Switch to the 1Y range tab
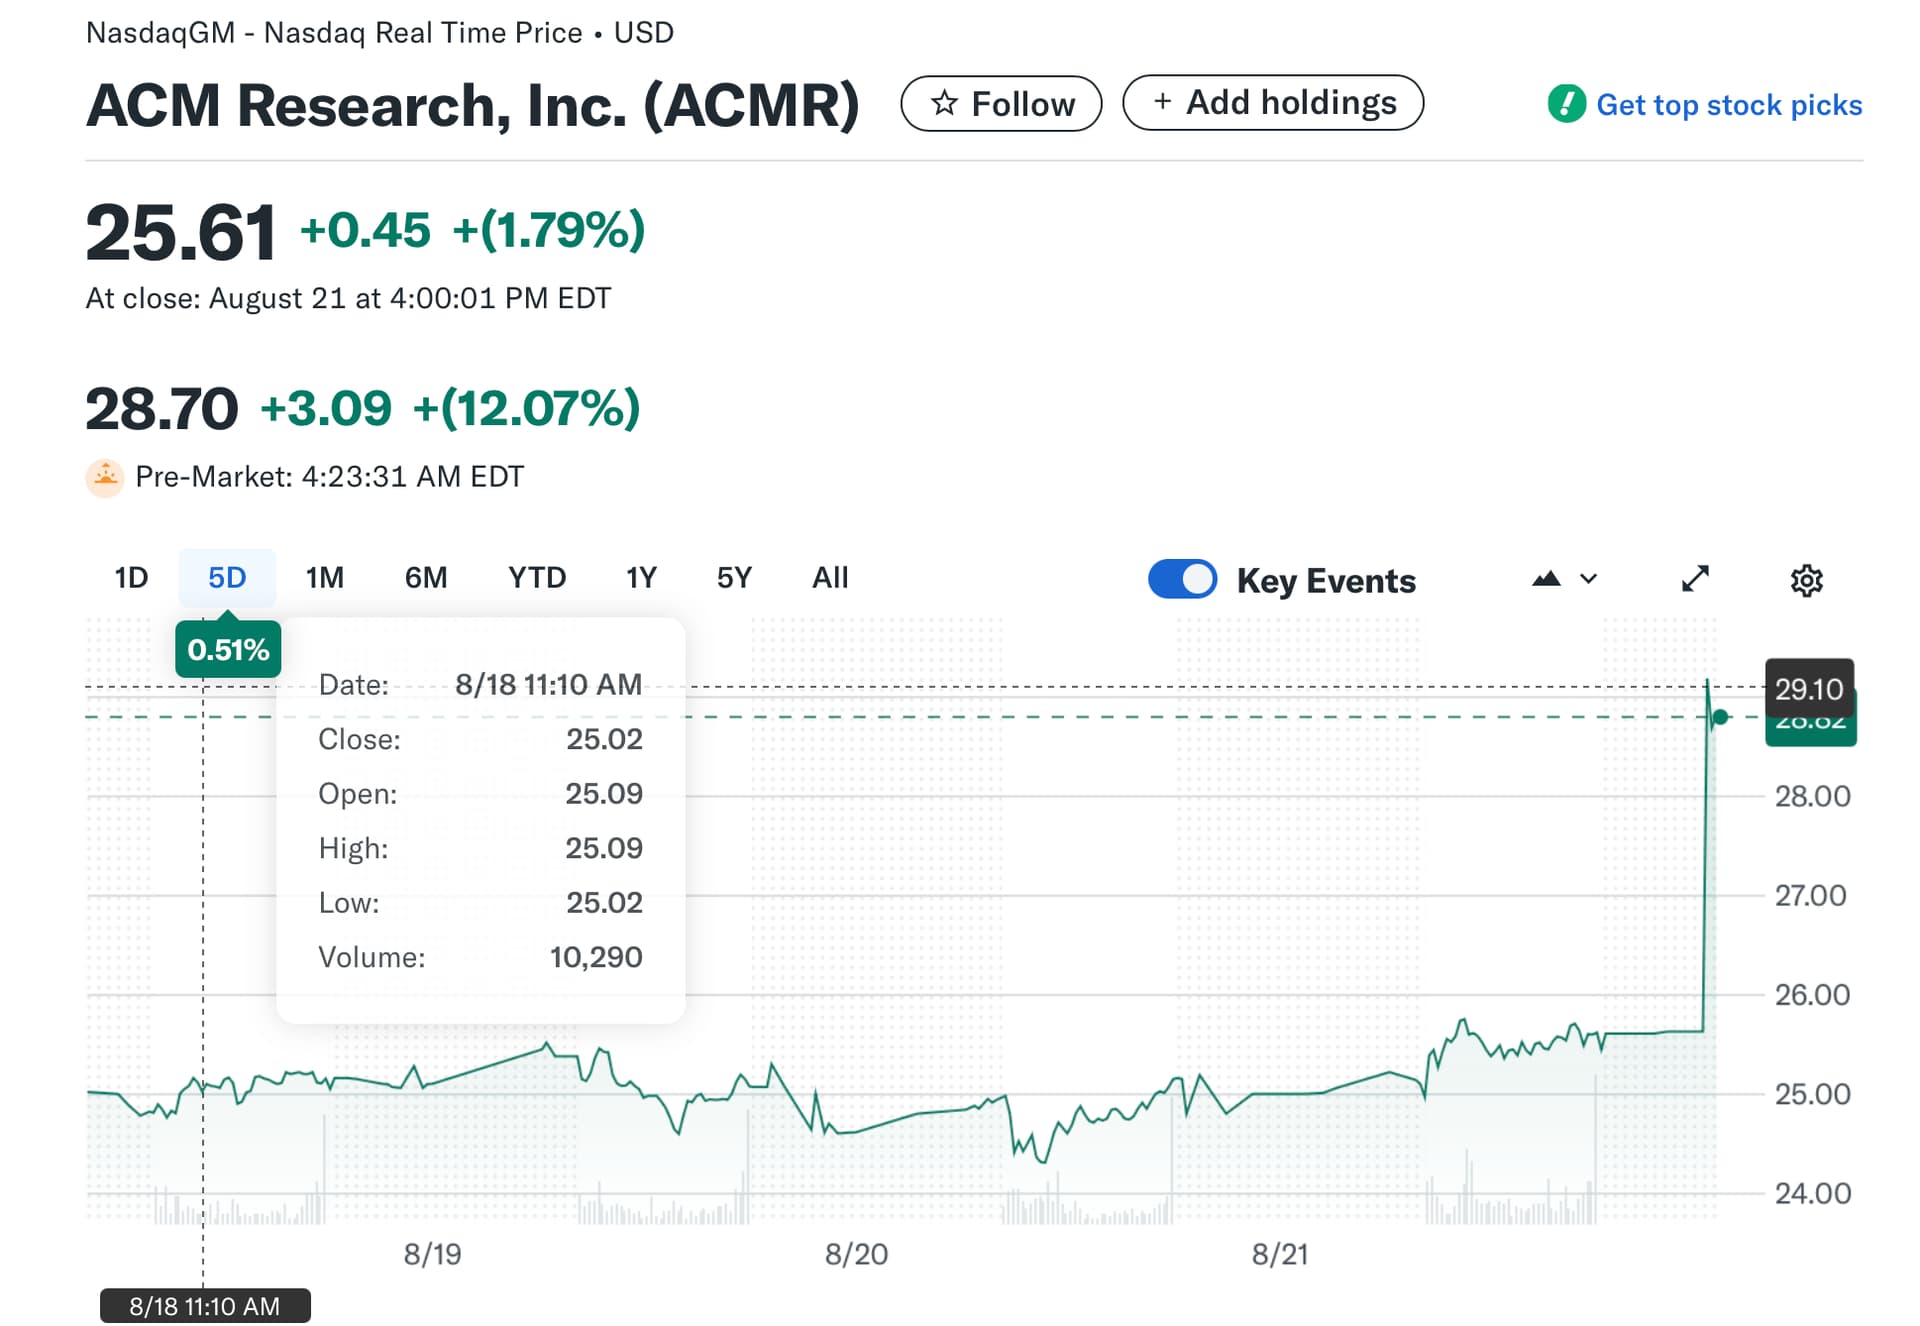1920x1326 pixels. (641, 578)
